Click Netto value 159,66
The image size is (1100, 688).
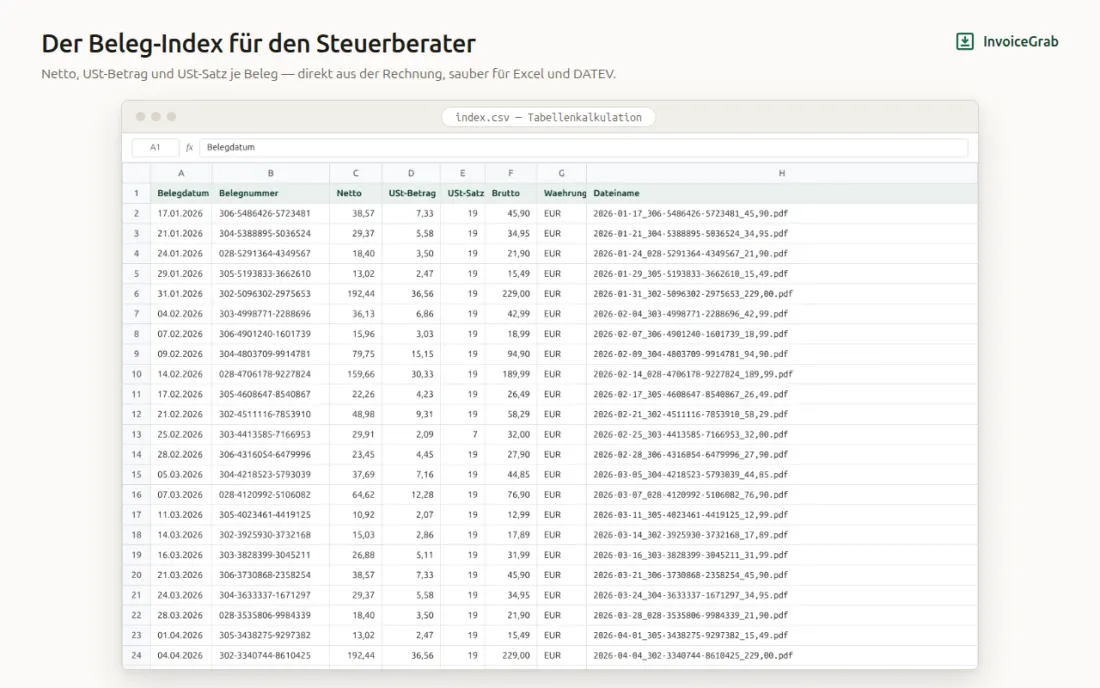(x=356, y=374)
